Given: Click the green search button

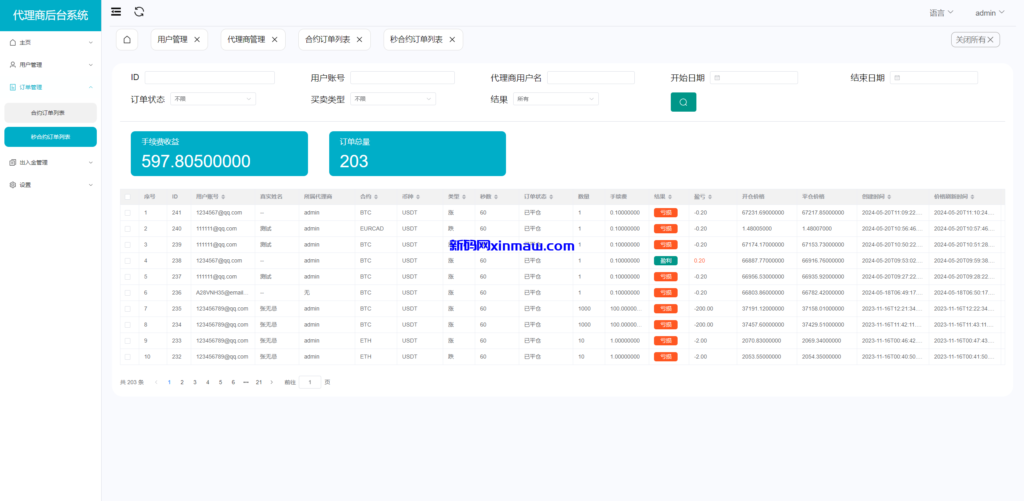Looking at the screenshot, I should click(x=683, y=102).
